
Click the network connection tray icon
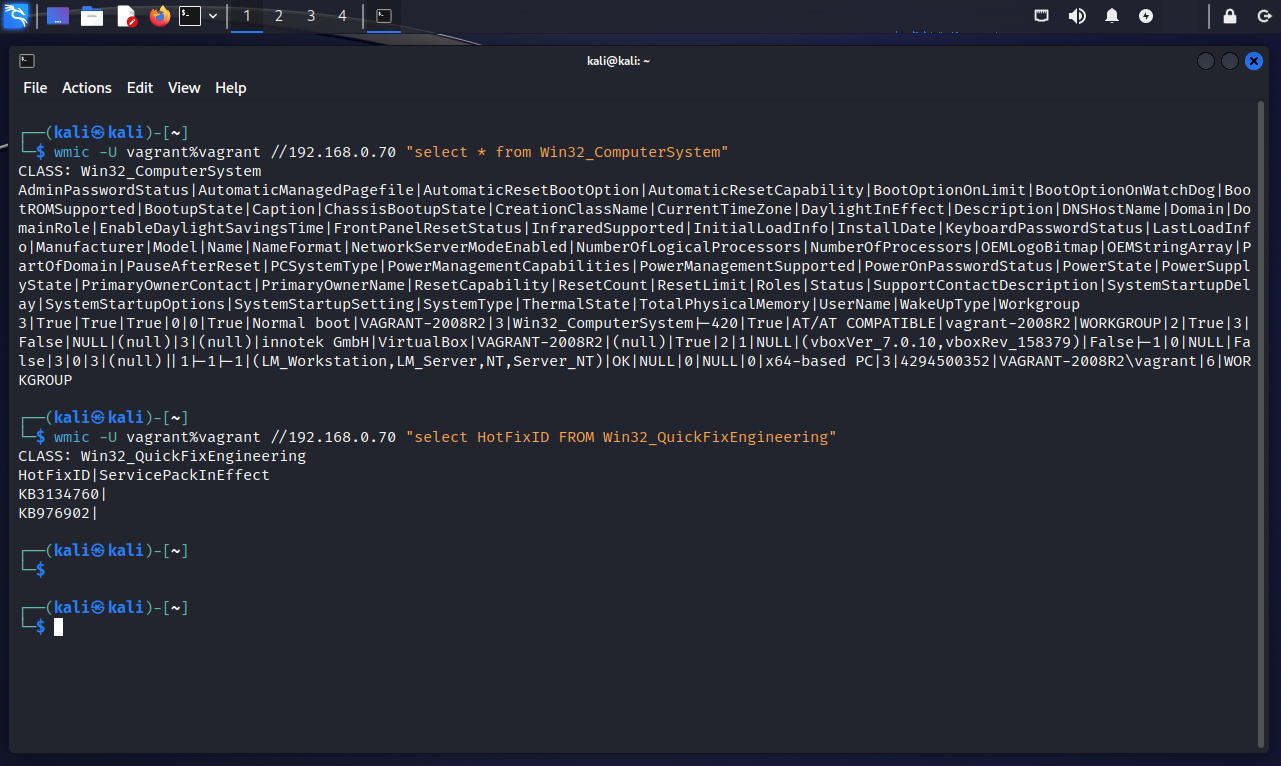tap(1042, 16)
